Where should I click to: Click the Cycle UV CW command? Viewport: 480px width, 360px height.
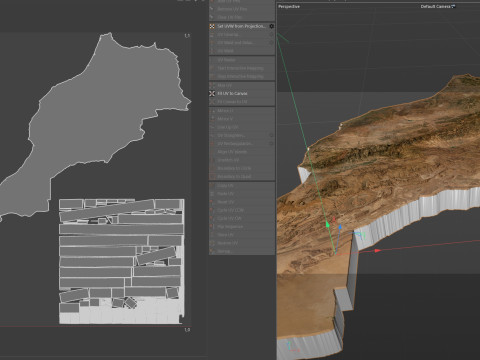click(x=242, y=218)
